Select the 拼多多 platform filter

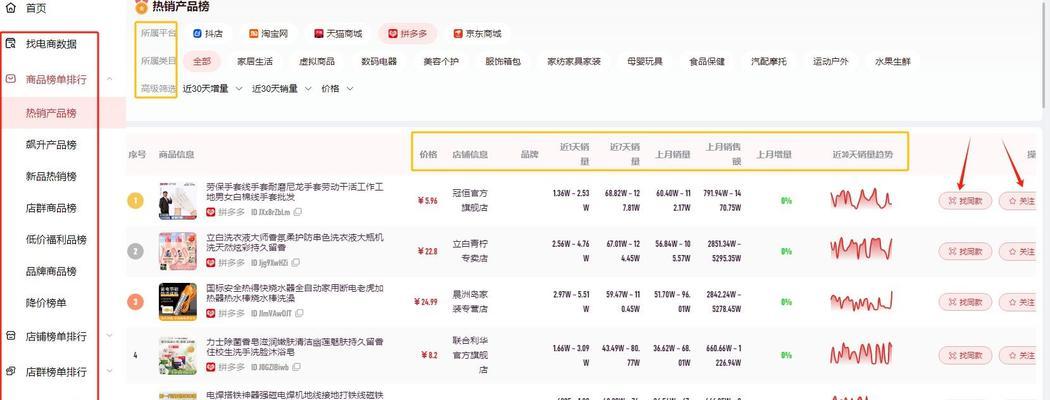[x=408, y=34]
